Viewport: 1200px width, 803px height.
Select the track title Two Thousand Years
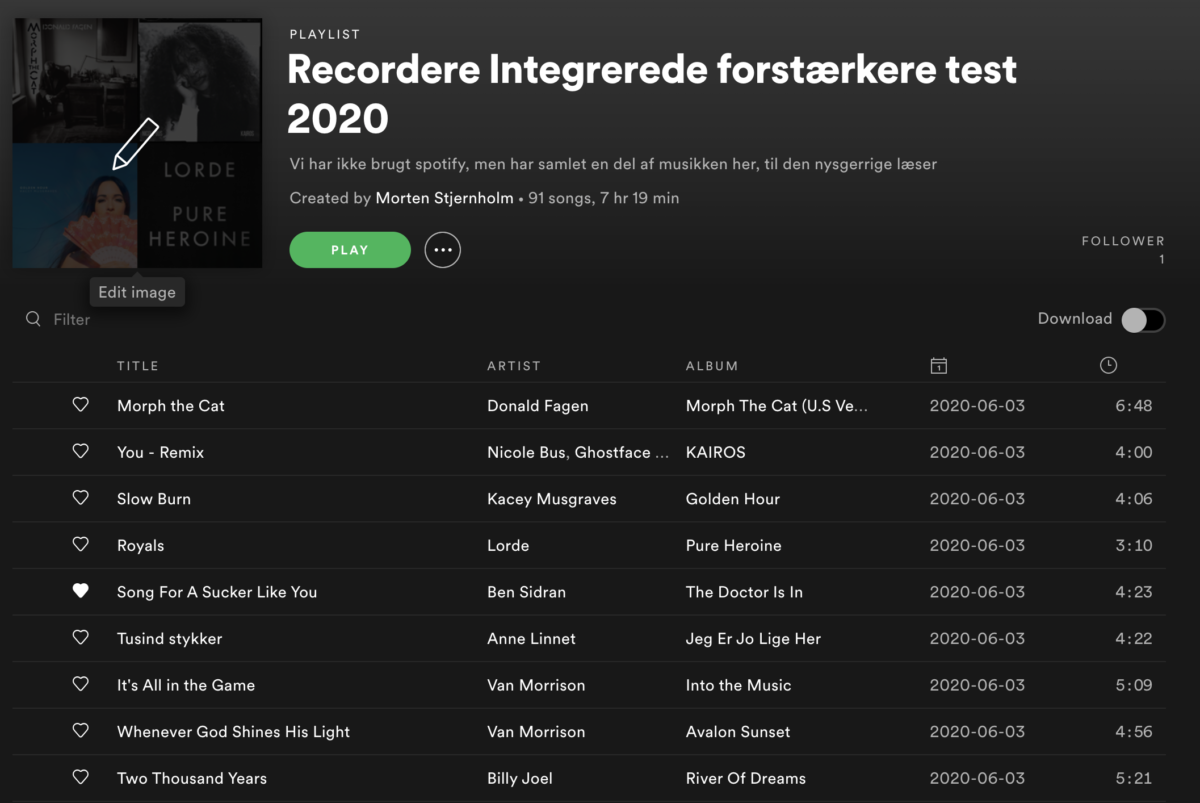[x=192, y=778]
